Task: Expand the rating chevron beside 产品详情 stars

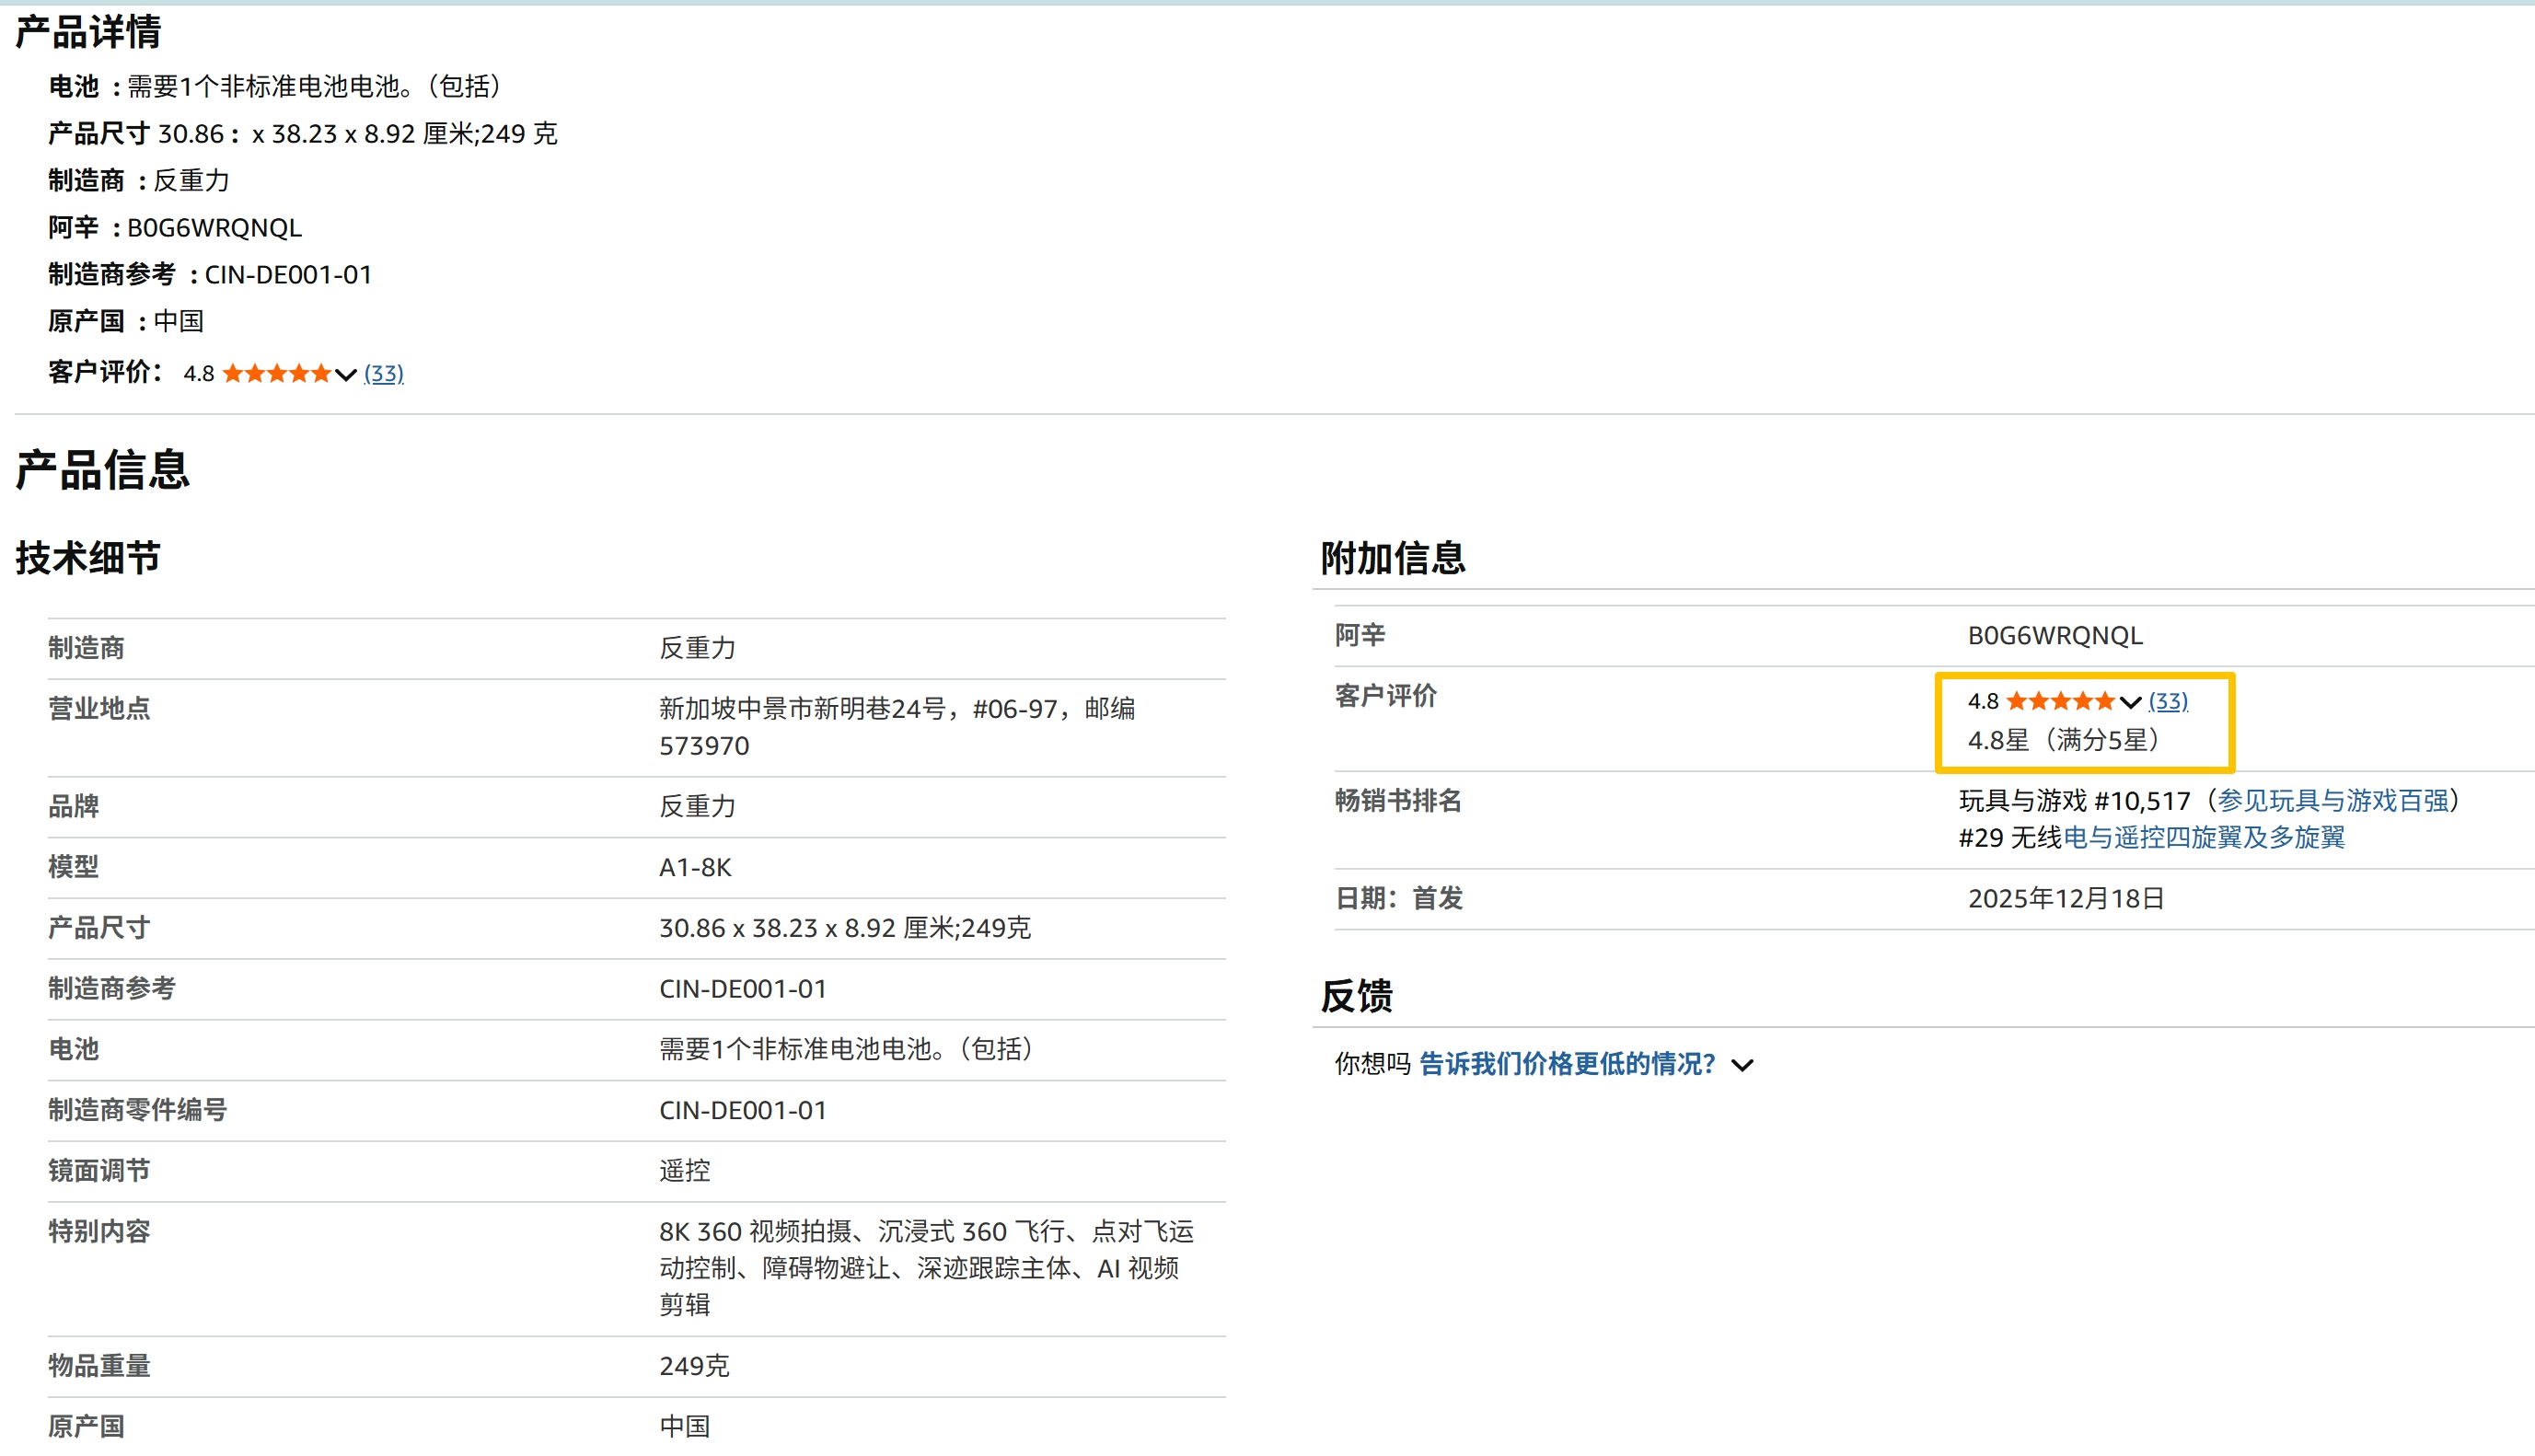Action: (346, 375)
